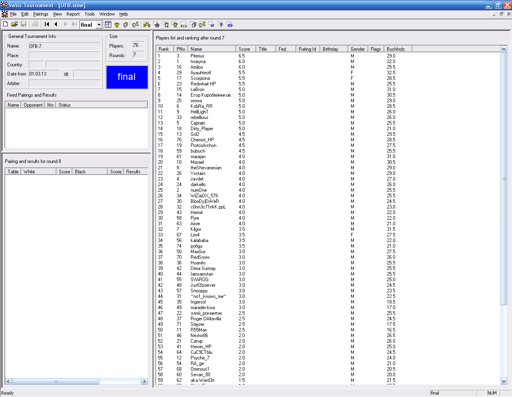Click the tournament Name field with OFB-7
The width and height of the screenshot is (512, 397).
(64, 46)
